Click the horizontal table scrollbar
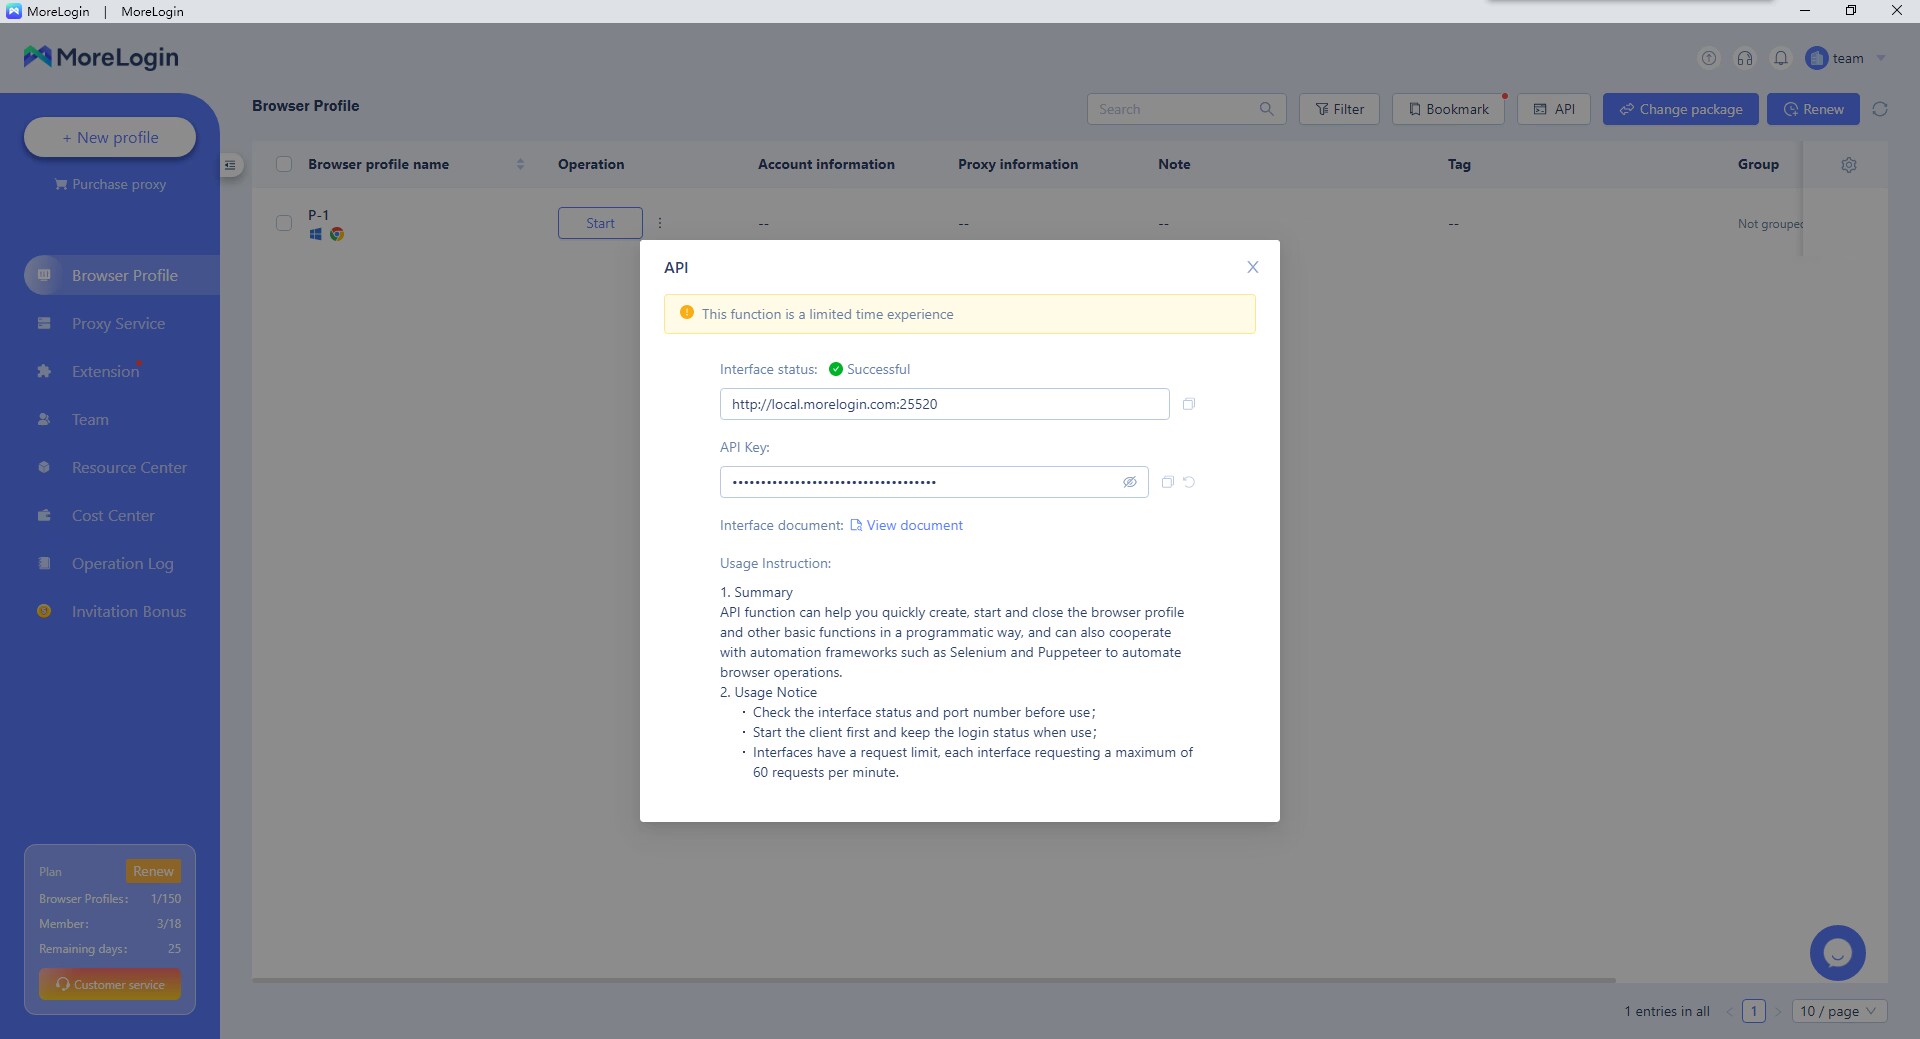Screen dimensions: 1920x1039 click(x=934, y=980)
